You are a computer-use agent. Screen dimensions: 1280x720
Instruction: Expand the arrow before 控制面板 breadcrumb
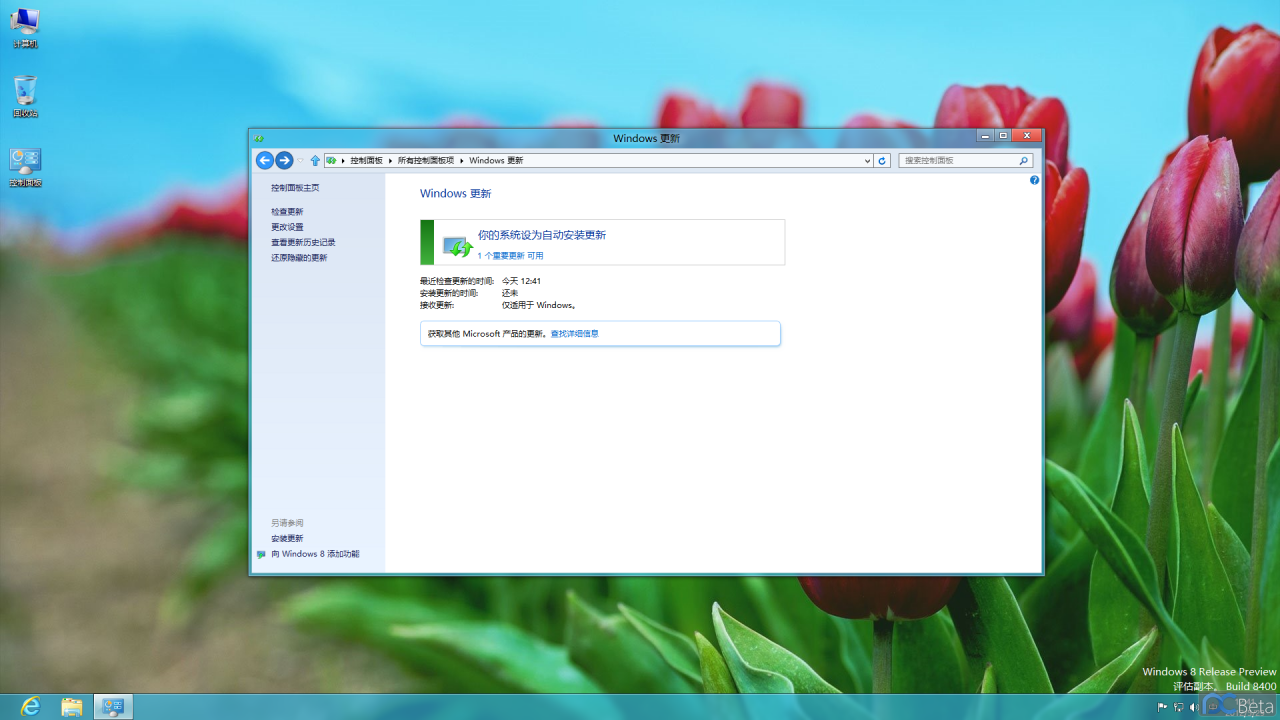343,160
